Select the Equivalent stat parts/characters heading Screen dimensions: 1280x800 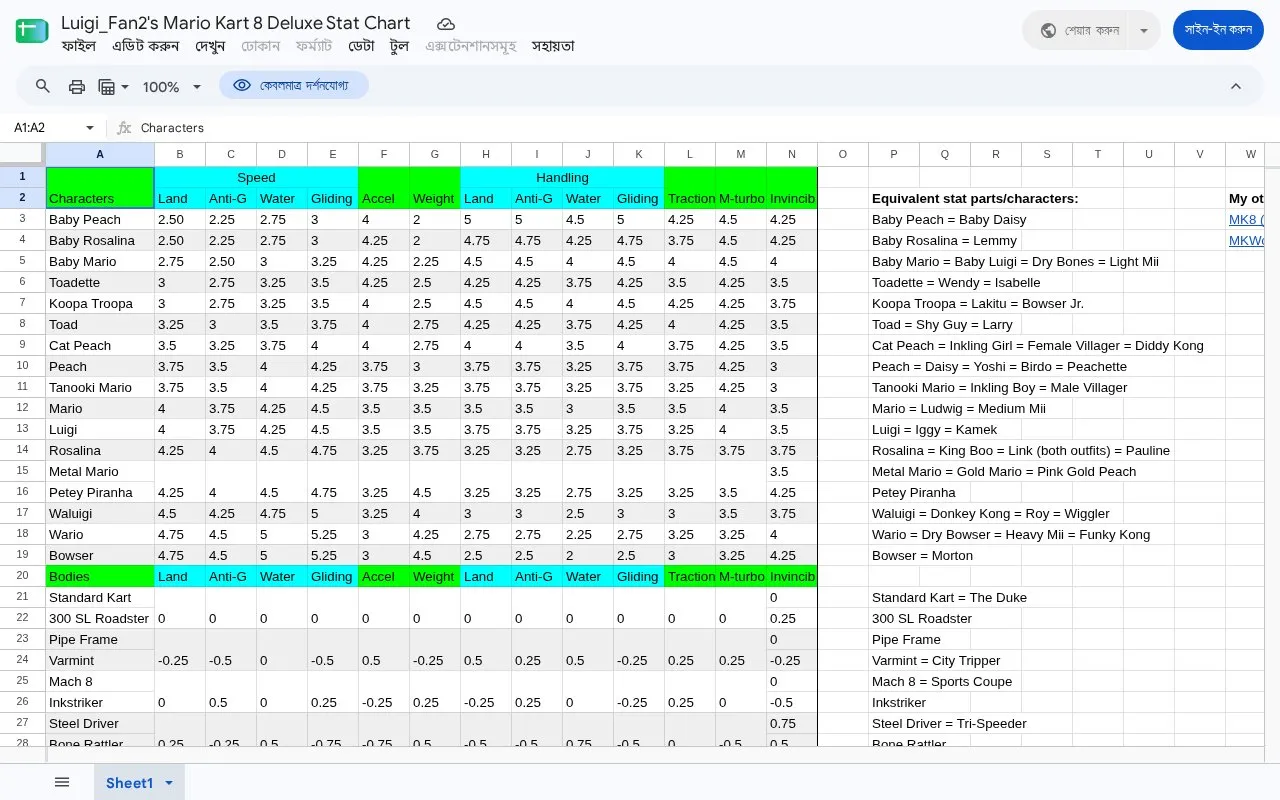975,199
